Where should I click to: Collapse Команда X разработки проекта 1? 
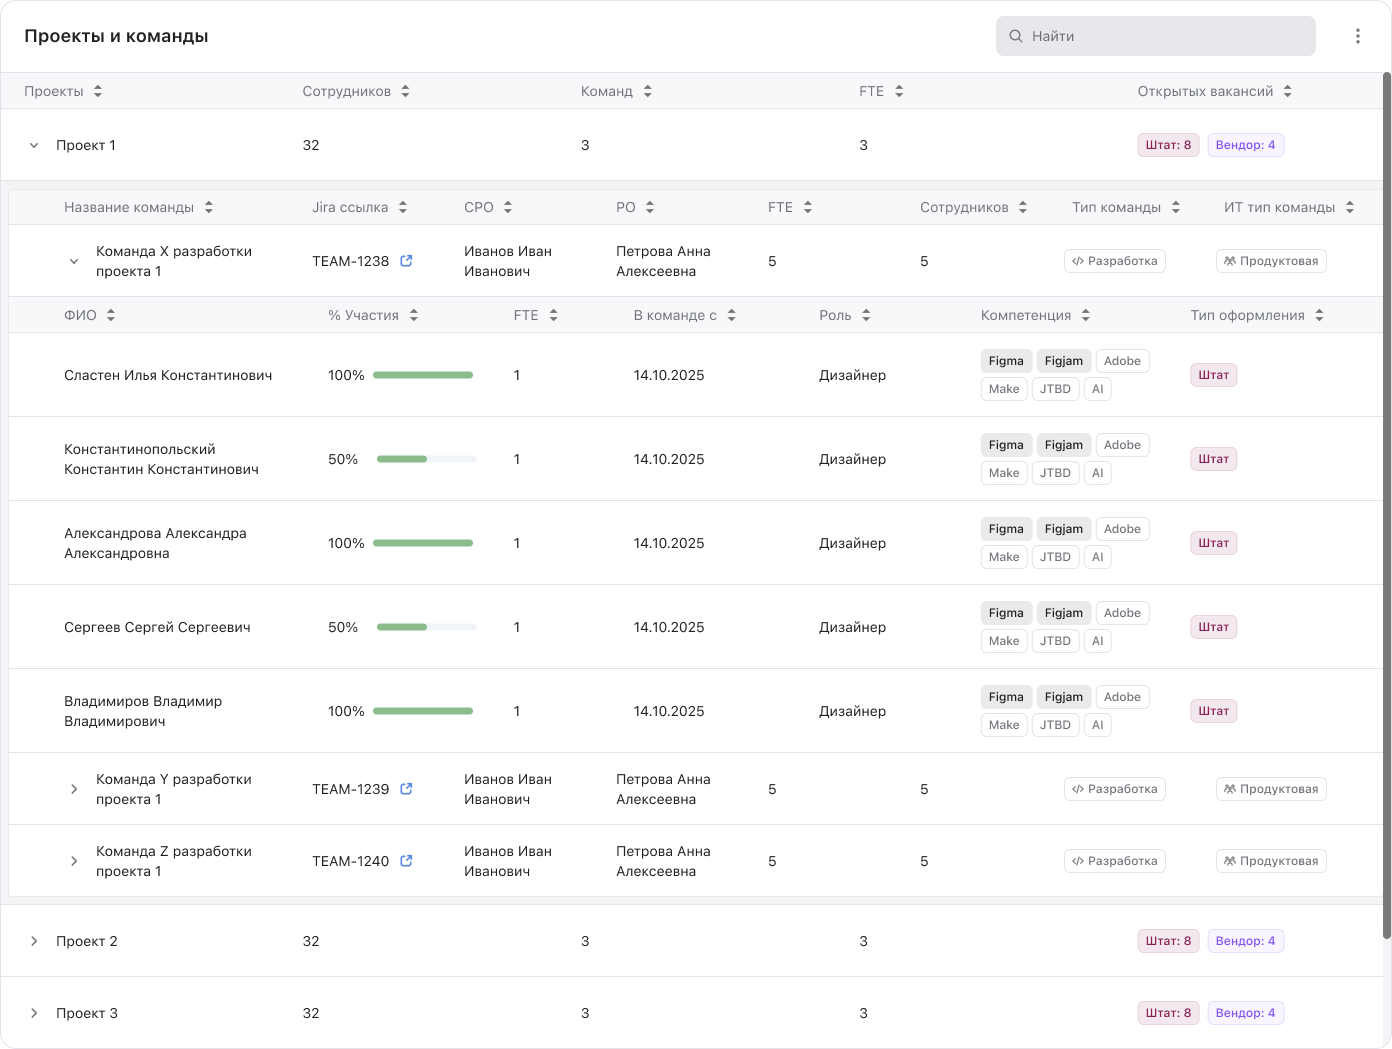74,261
